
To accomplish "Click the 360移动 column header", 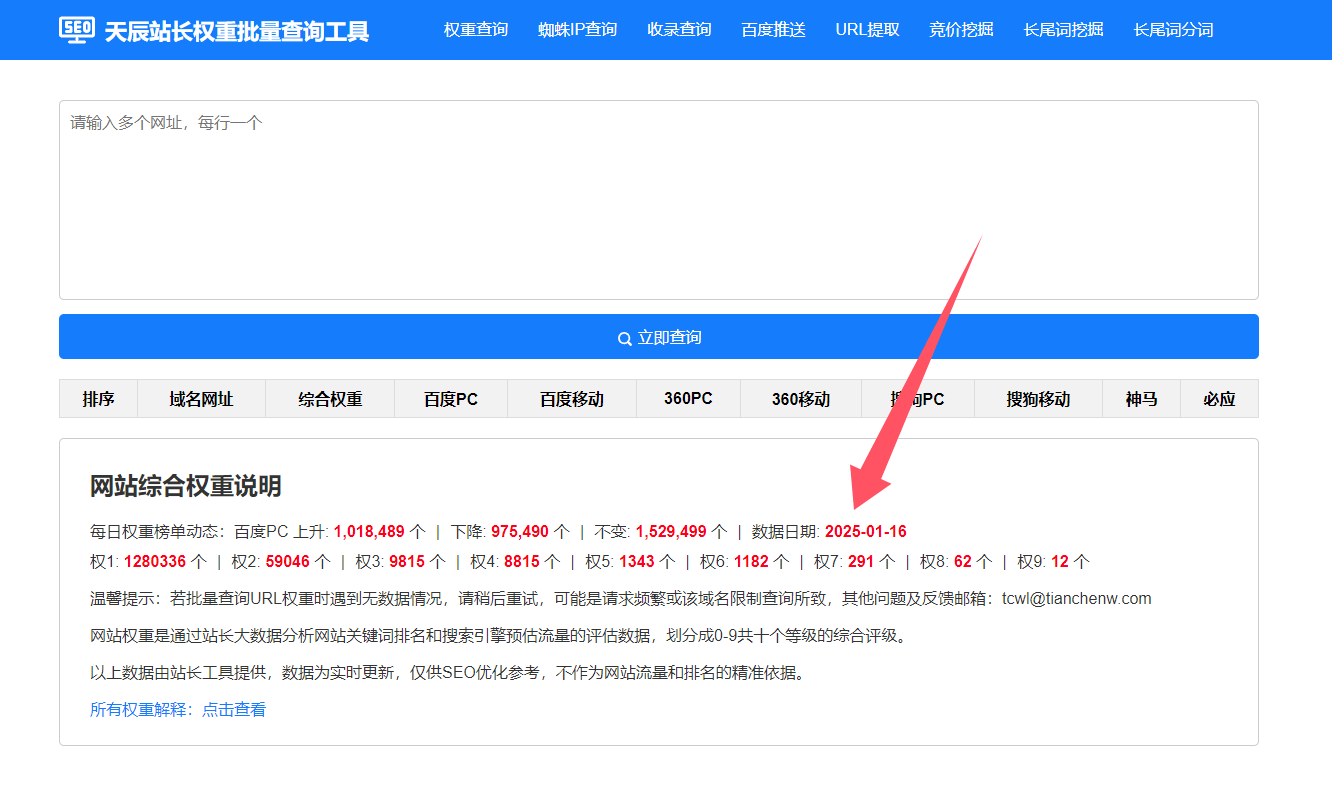I will 801,399.
